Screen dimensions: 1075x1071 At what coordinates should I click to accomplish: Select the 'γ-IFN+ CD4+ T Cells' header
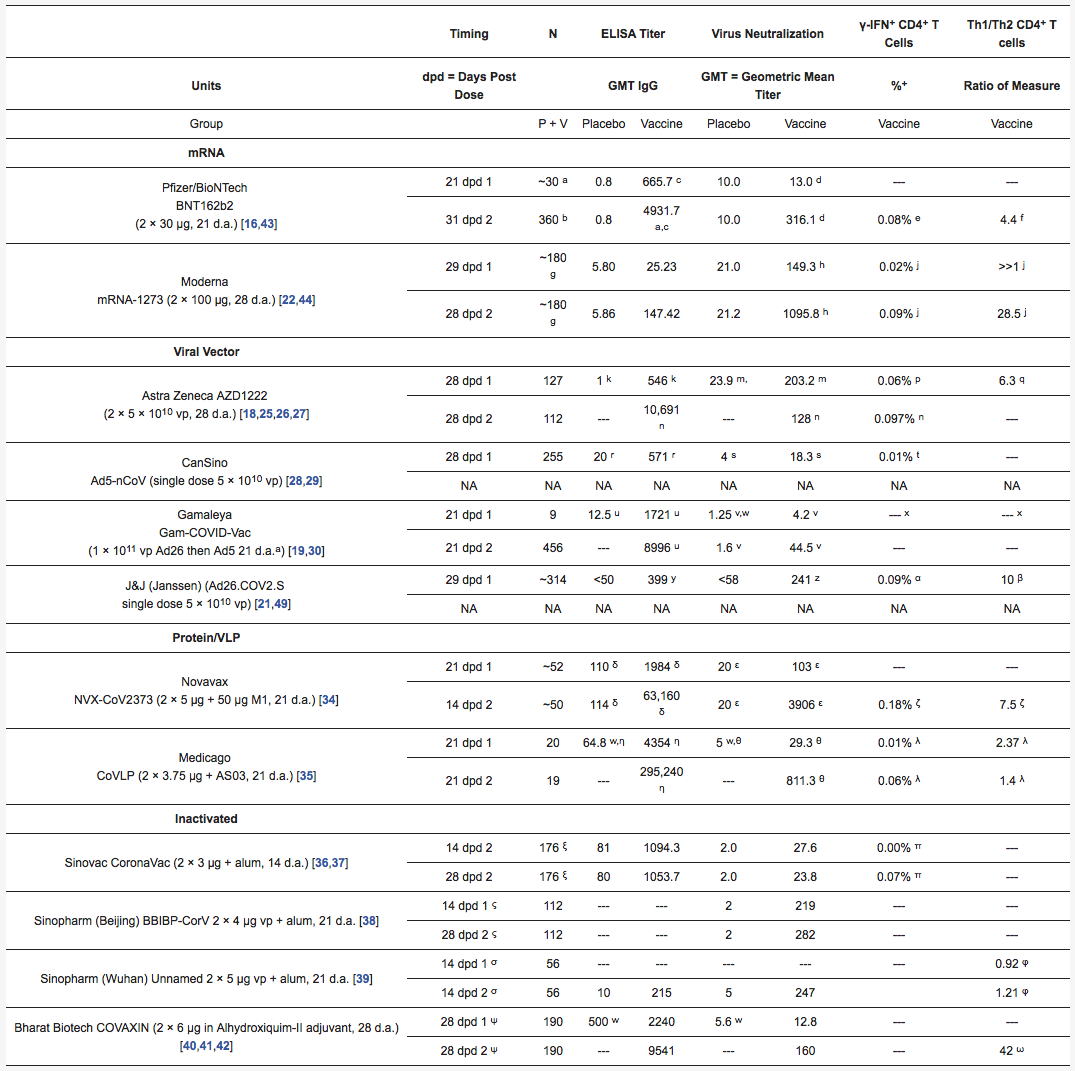pyautogui.click(x=899, y=34)
